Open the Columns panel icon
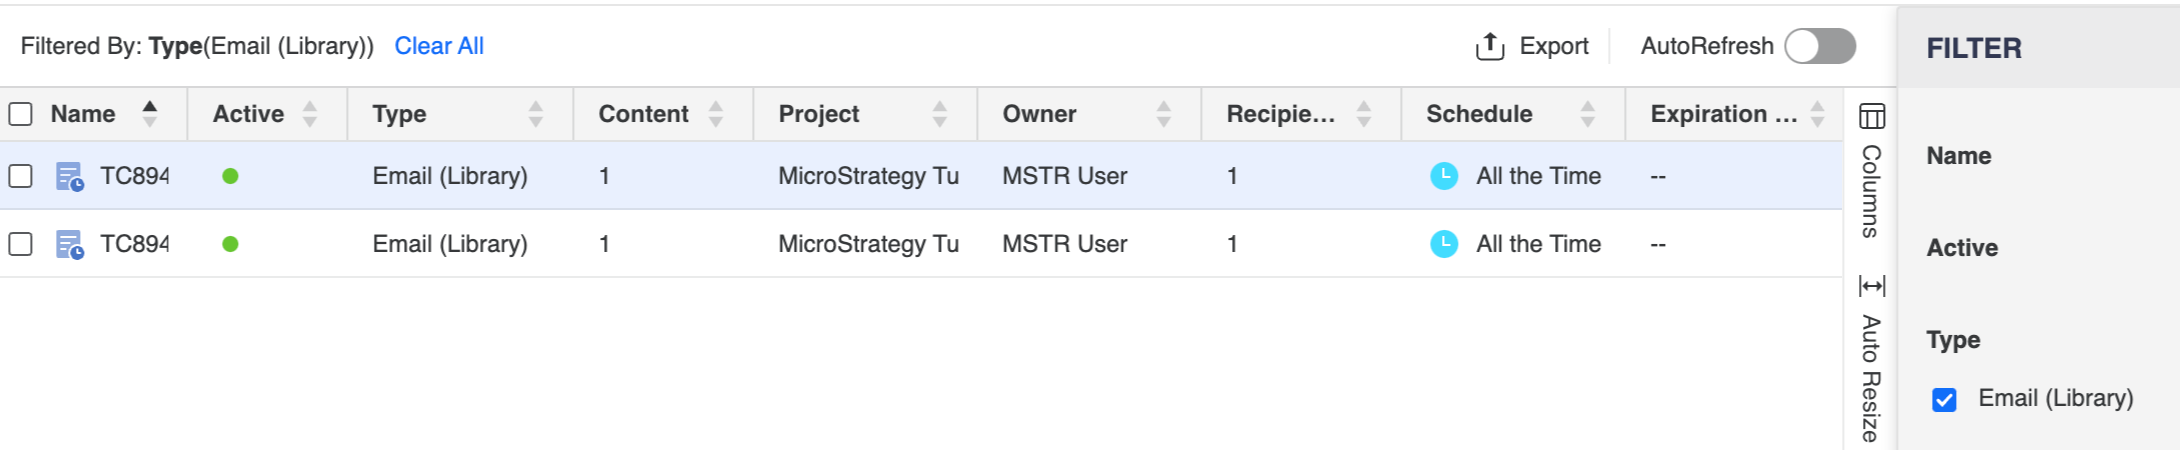Screen dimensions: 2180x450 1871,117
